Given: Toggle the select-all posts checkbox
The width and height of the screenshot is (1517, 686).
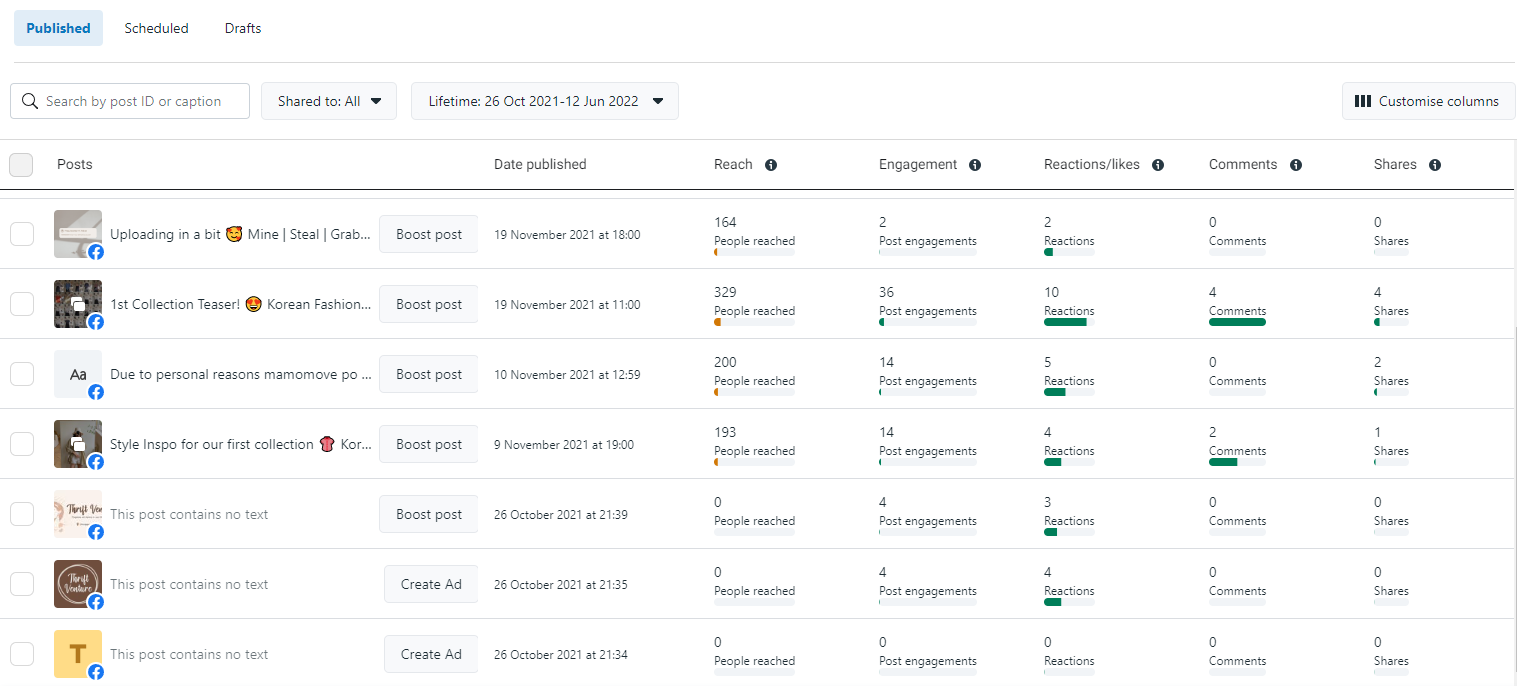Looking at the screenshot, I should 21,165.
